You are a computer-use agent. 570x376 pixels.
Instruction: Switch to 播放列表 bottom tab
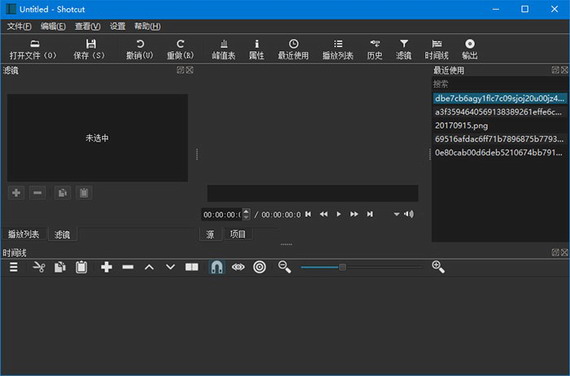tap(24, 234)
